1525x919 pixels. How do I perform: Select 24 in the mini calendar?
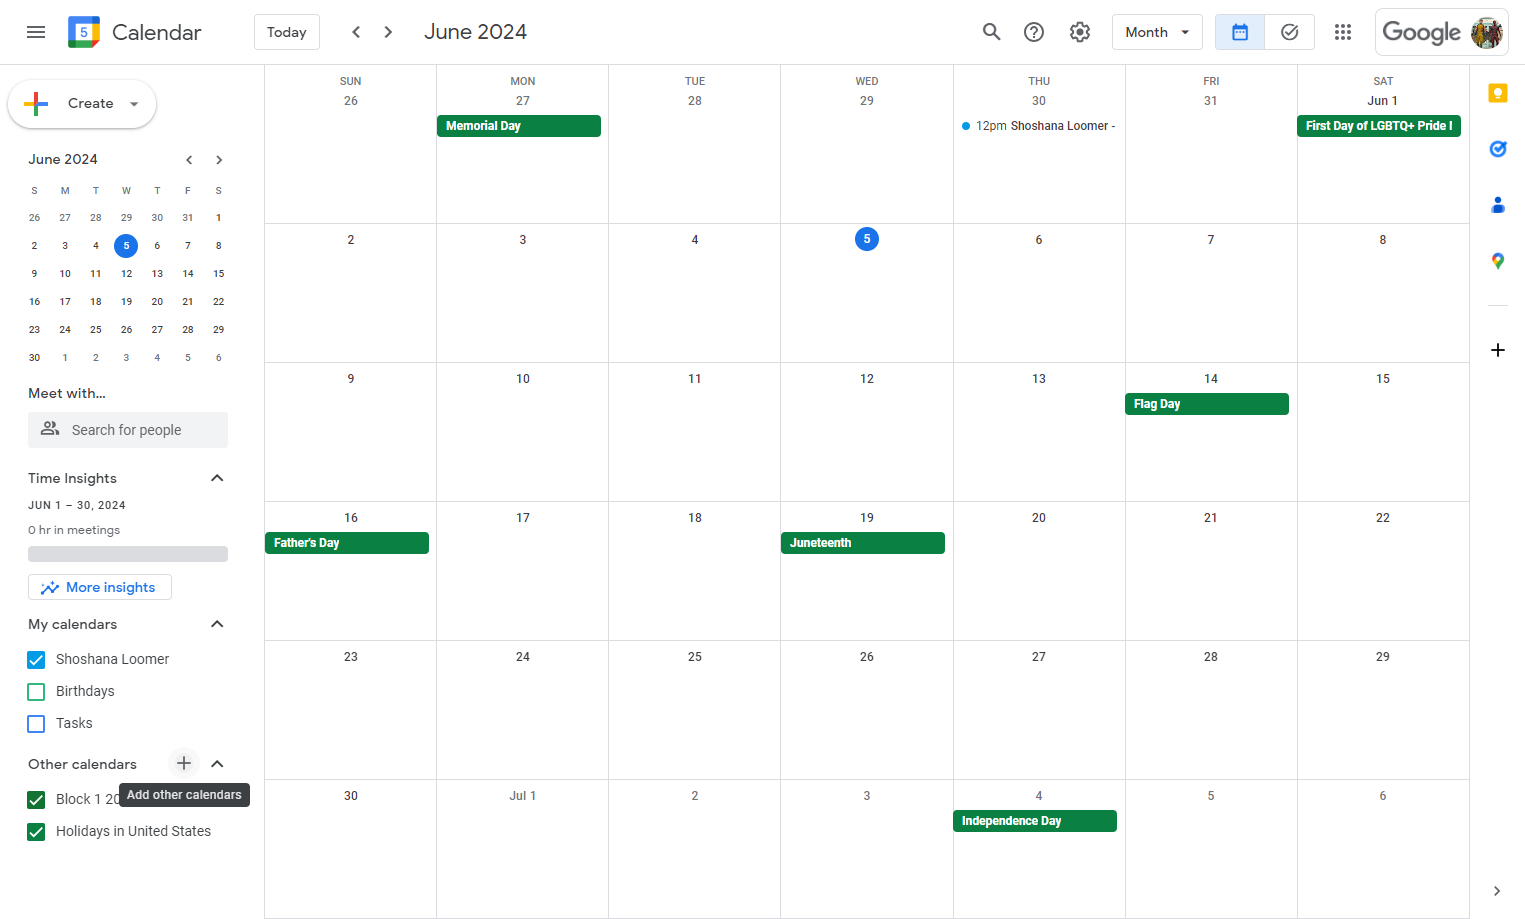65,329
